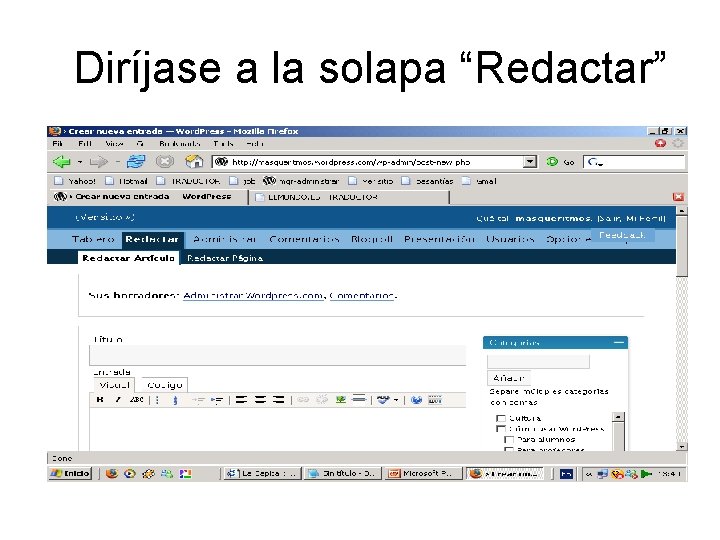Center-align text in the editor

[260, 400]
